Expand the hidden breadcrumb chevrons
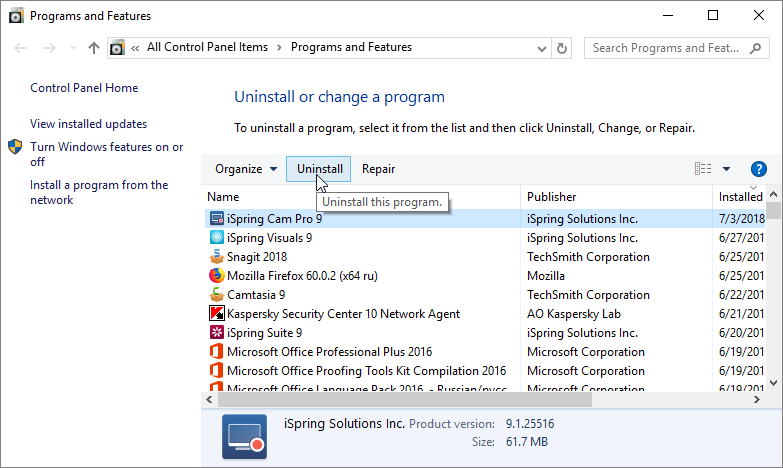783x468 pixels. tap(135, 48)
